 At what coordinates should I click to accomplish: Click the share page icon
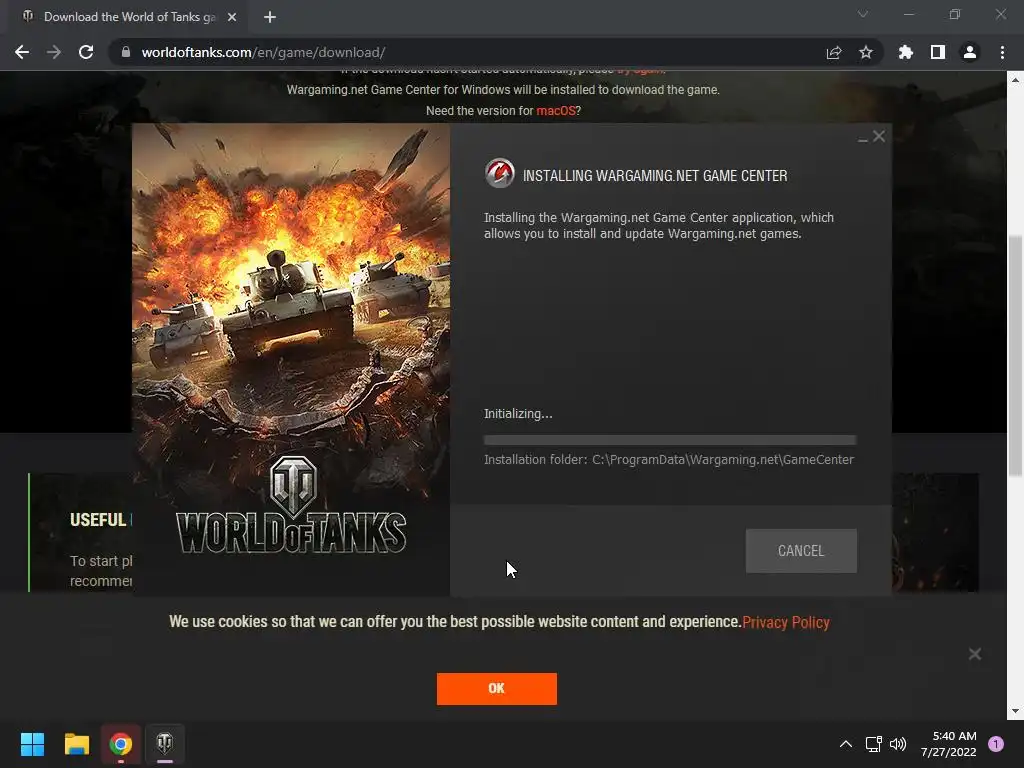[x=834, y=52]
